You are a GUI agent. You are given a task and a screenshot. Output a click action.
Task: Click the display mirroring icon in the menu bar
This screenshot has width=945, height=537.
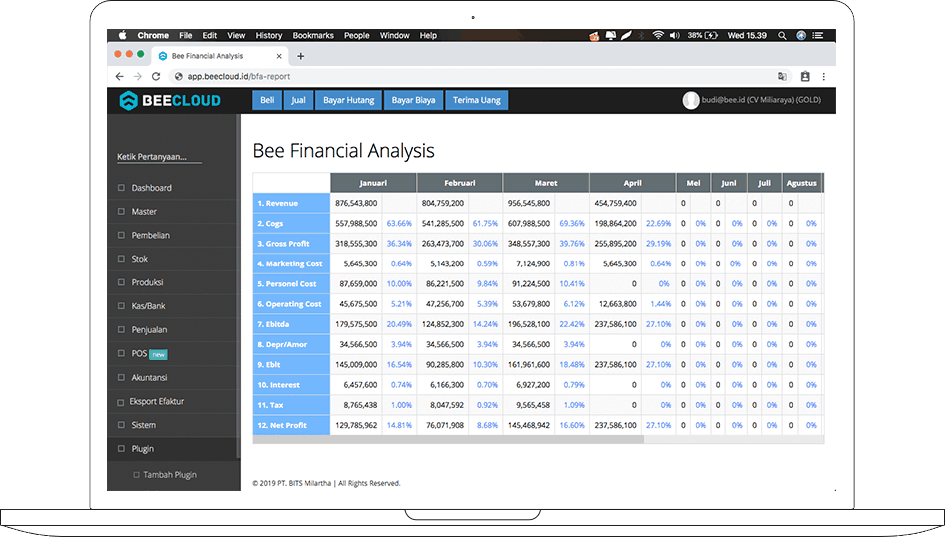tap(611, 36)
